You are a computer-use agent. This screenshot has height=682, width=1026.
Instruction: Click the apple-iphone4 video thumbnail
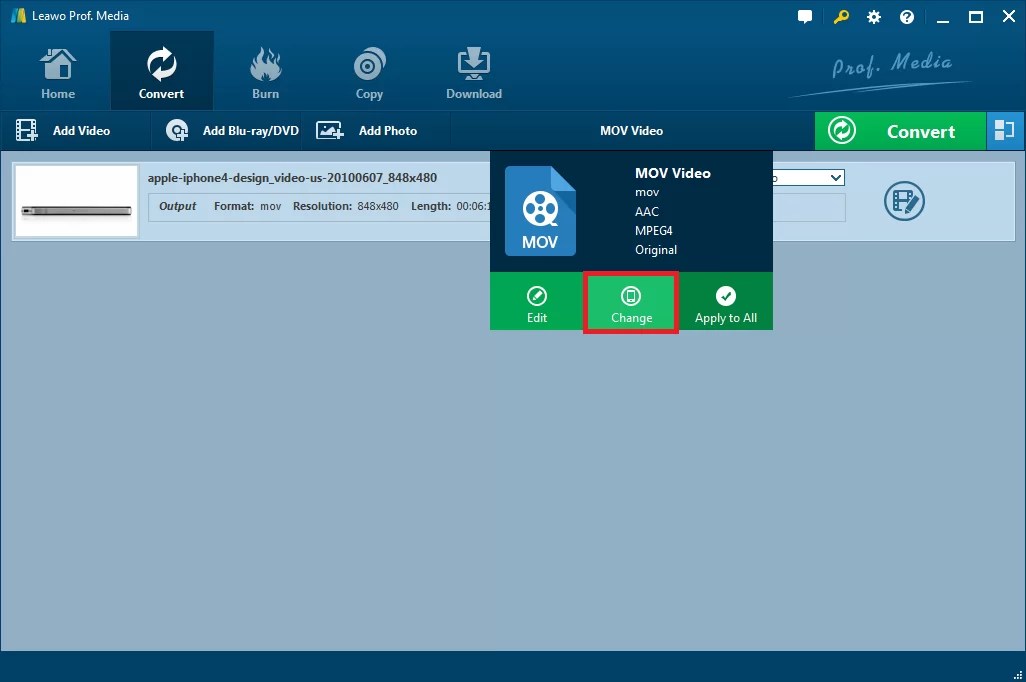point(76,200)
